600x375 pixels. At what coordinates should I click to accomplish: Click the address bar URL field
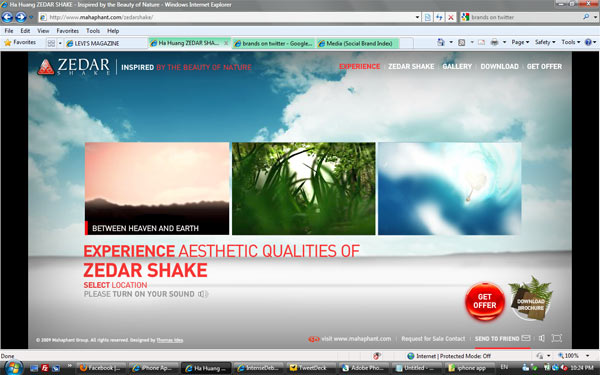[226, 17]
